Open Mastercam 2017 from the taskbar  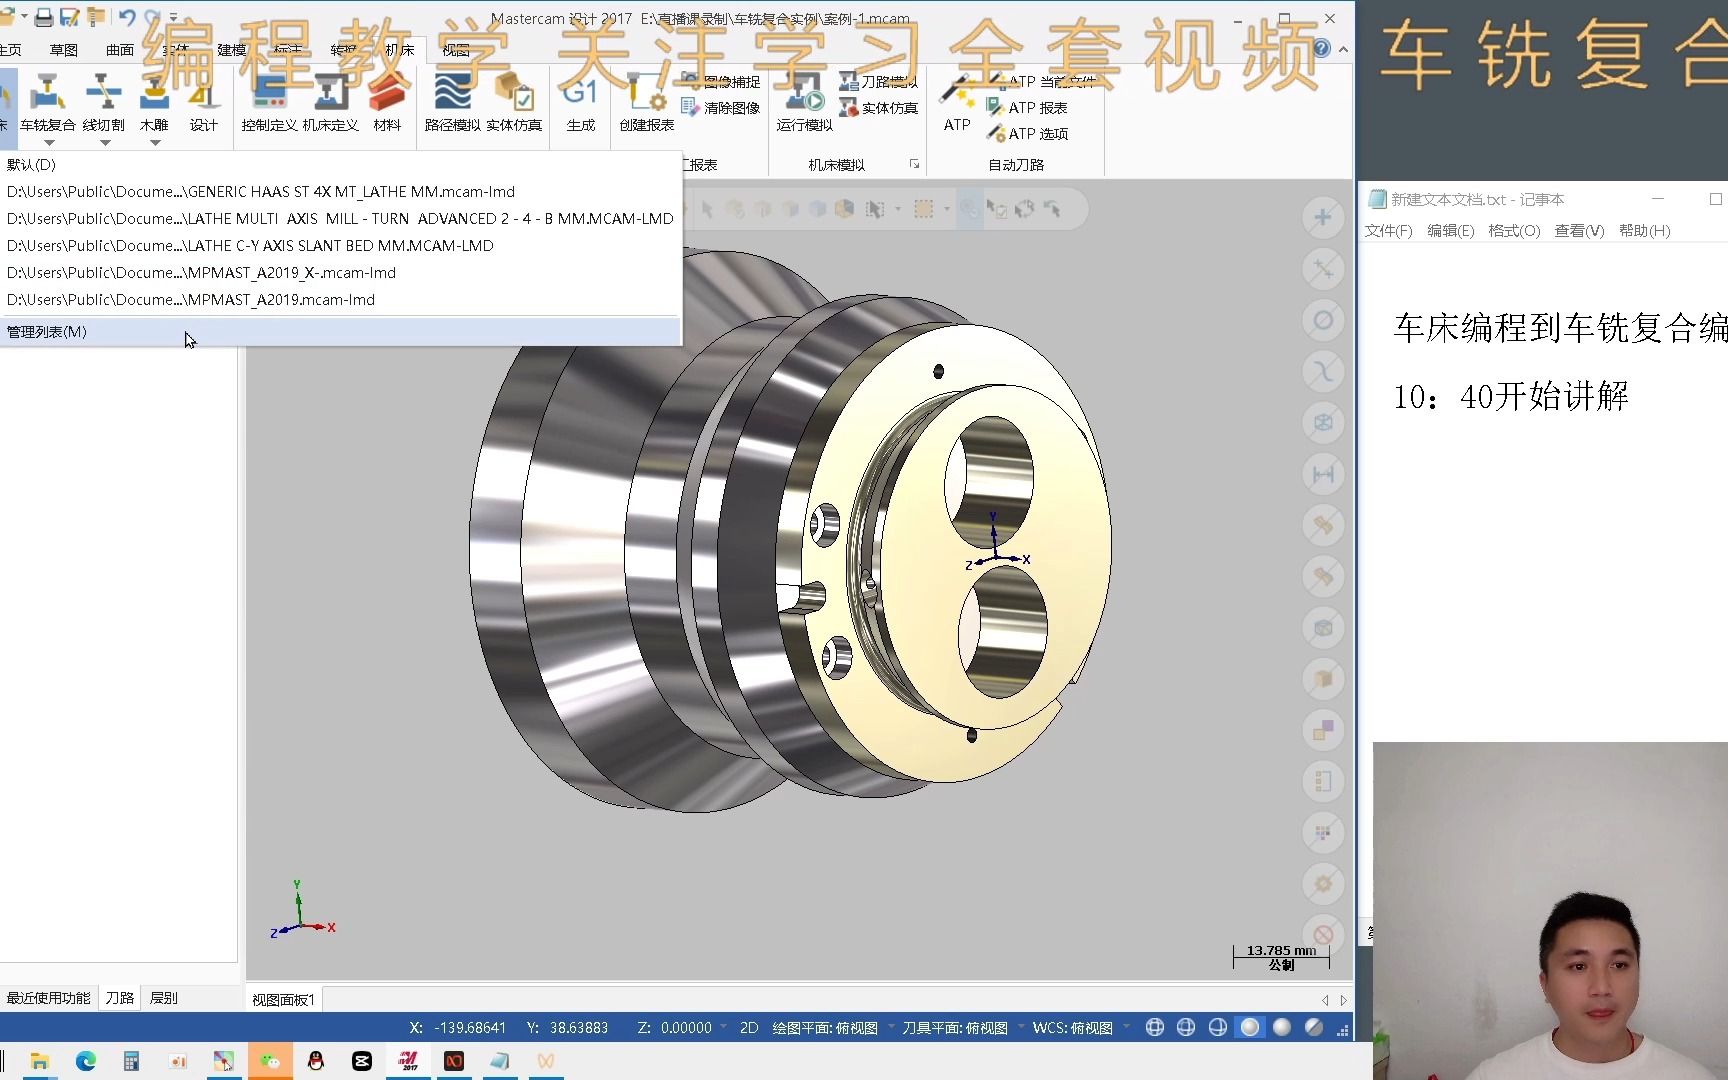(x=408, y=1061)
